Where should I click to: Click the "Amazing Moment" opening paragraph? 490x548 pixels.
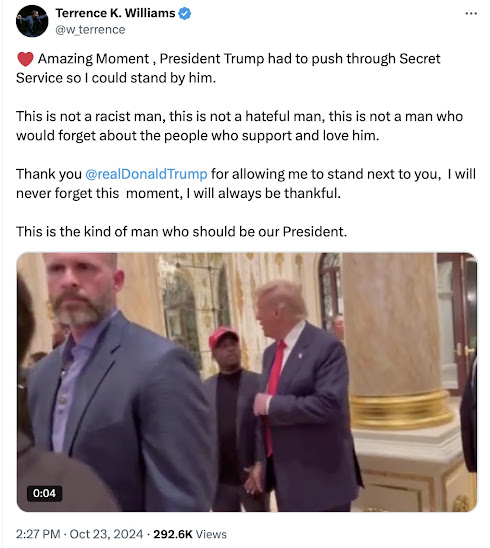point(228,68)
